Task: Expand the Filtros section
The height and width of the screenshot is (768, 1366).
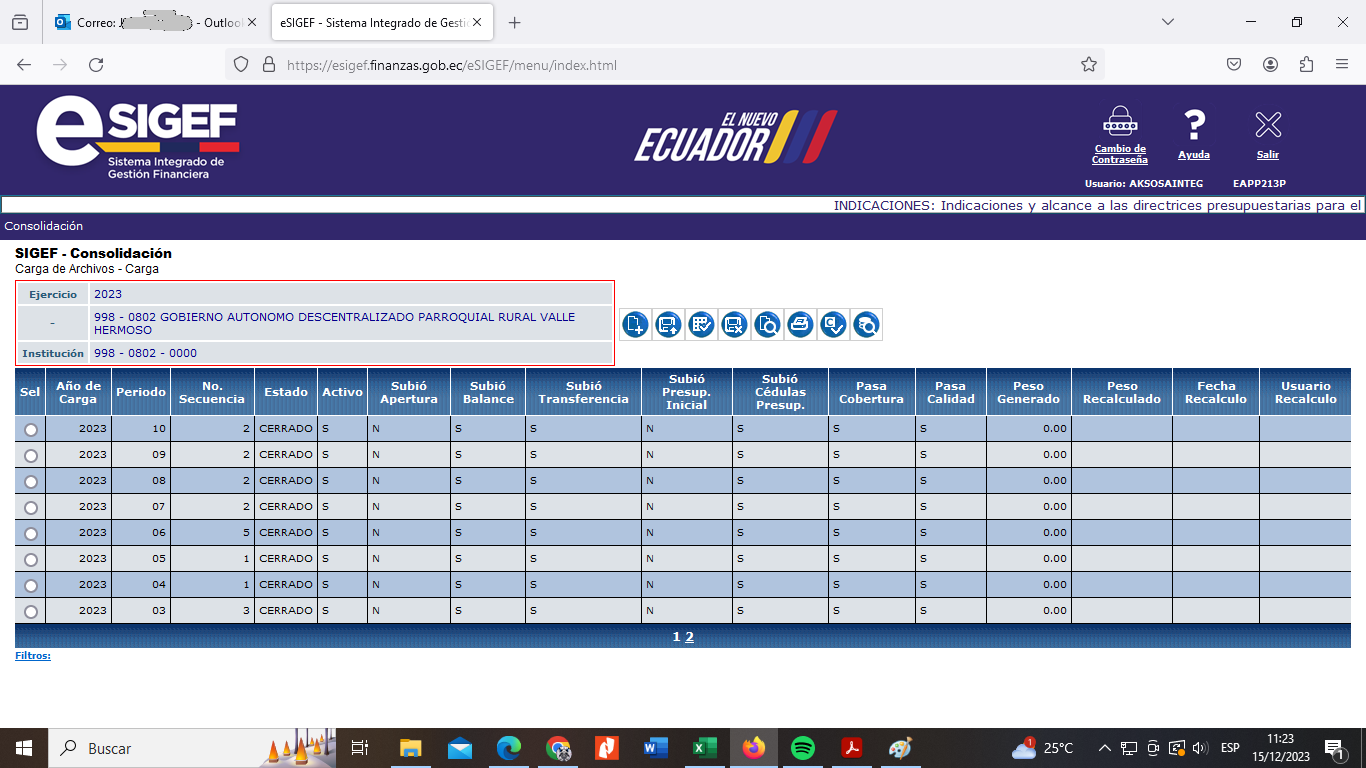Action: 33,656
